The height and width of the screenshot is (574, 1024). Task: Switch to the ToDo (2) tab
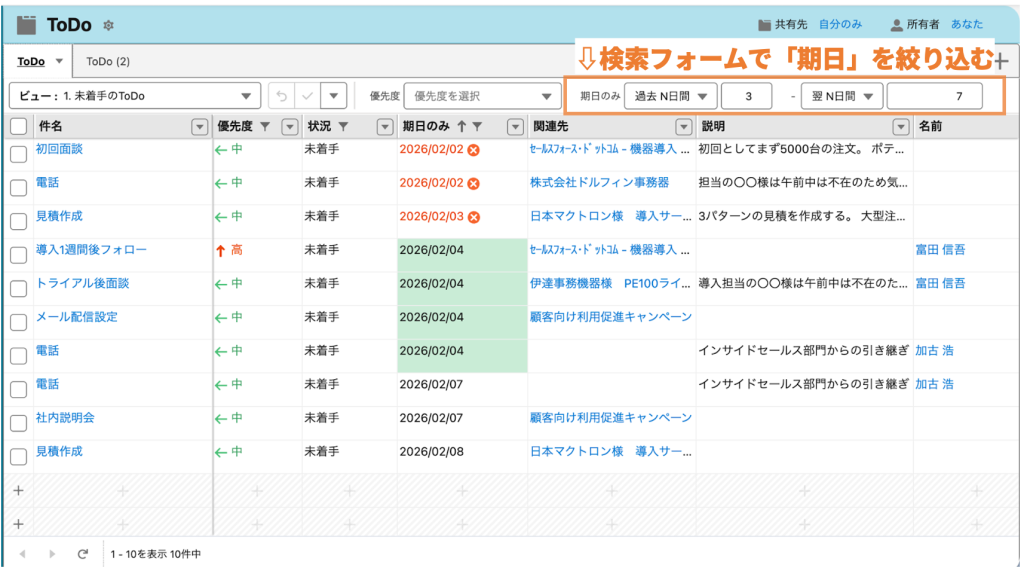click(x=108, y=61)
